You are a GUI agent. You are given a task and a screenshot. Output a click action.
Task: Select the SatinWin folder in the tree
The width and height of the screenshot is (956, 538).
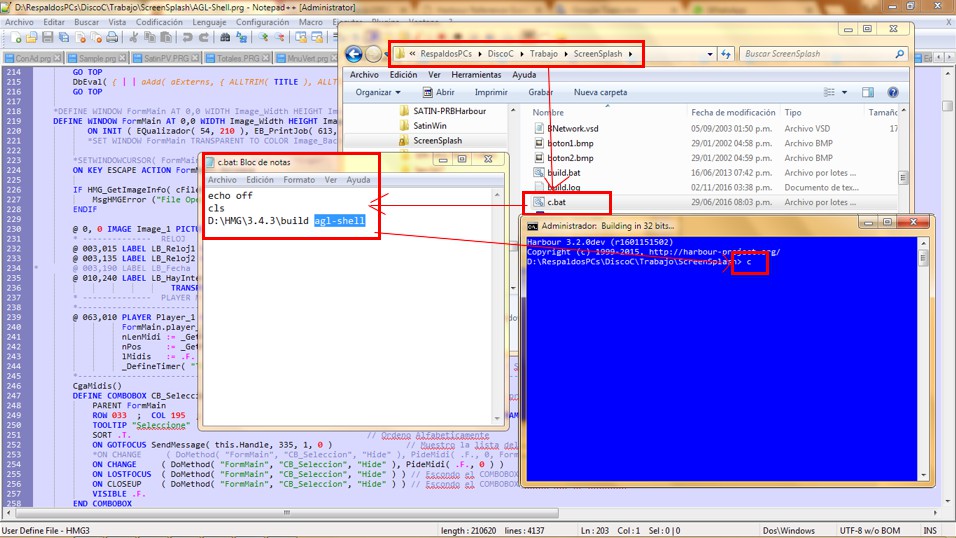[x=423, y=126]
